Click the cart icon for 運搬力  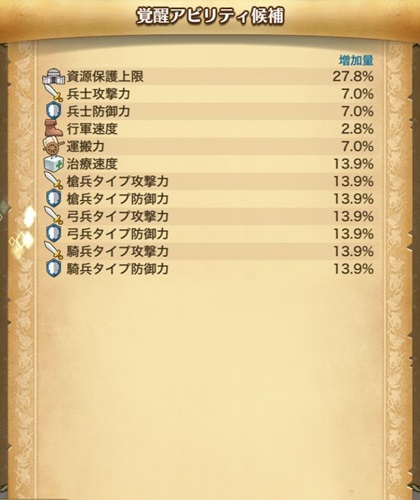click(53, 146)
